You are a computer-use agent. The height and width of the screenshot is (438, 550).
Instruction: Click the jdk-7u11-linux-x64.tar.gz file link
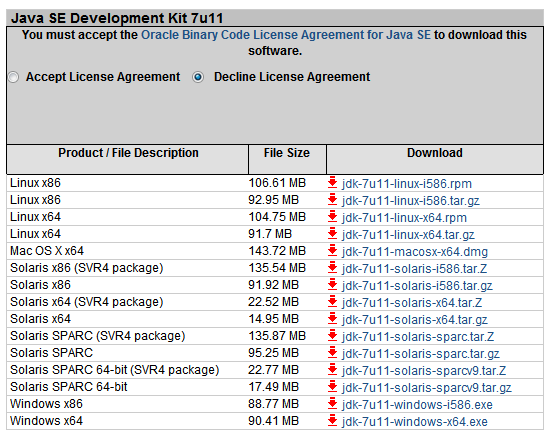click(408, 235)
